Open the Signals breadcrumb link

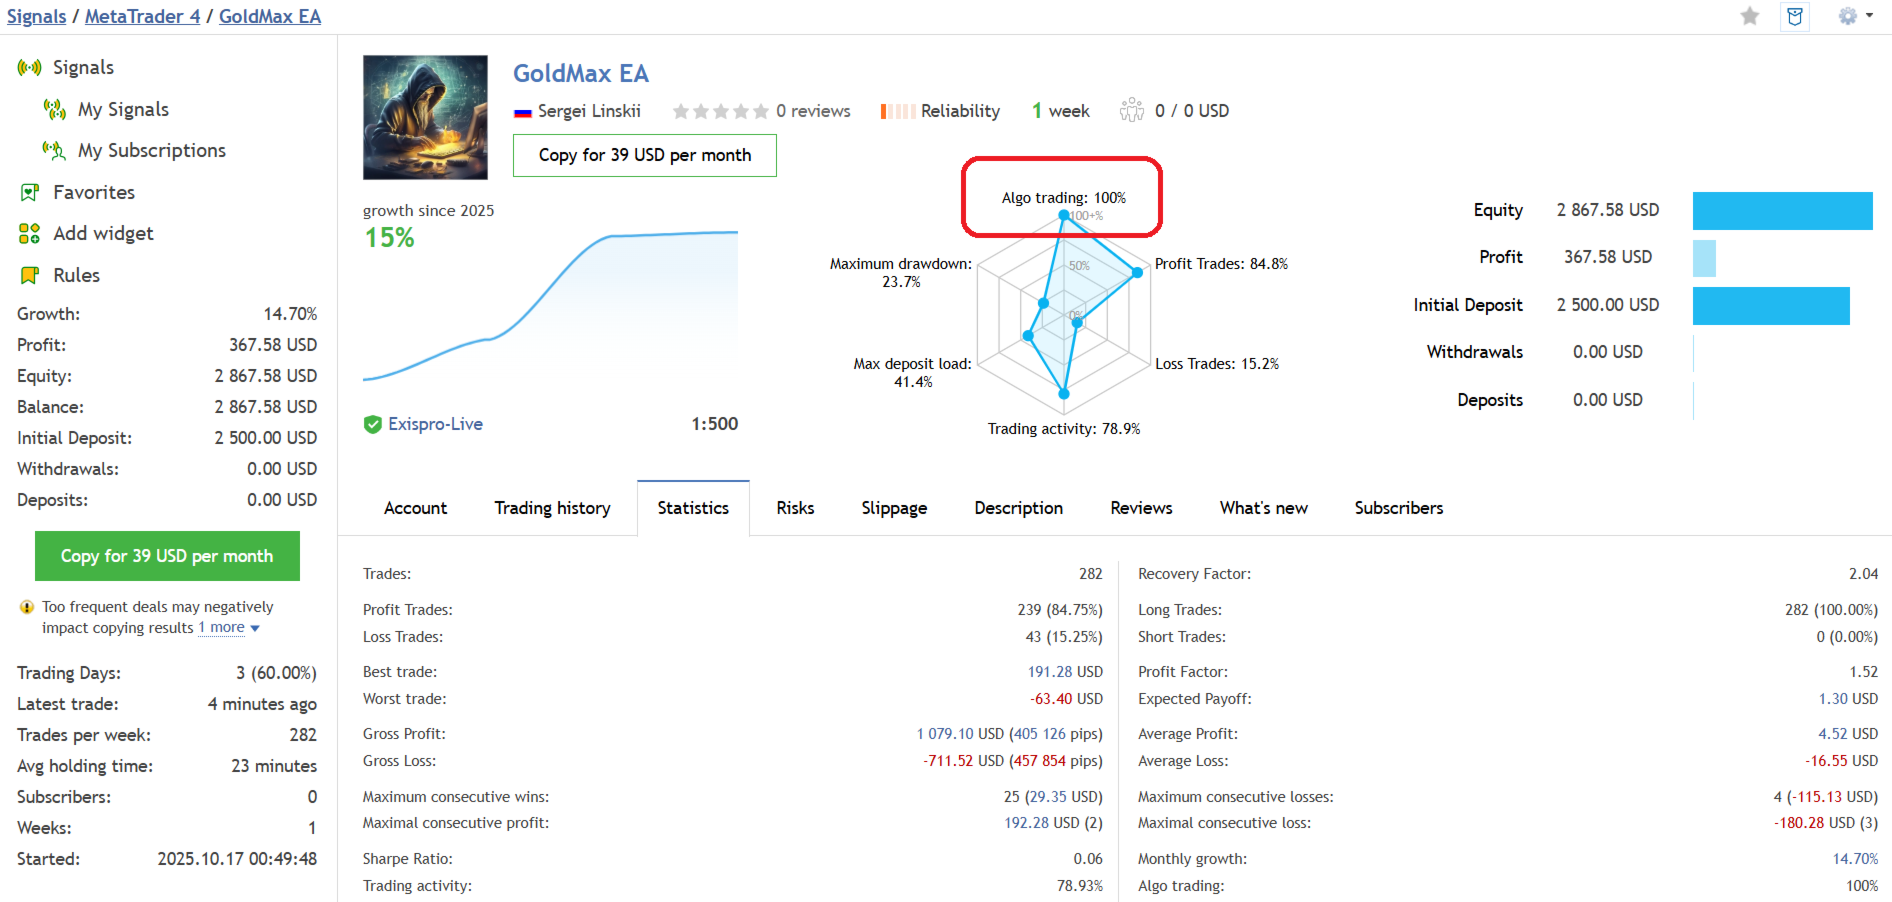coord(36,17)
